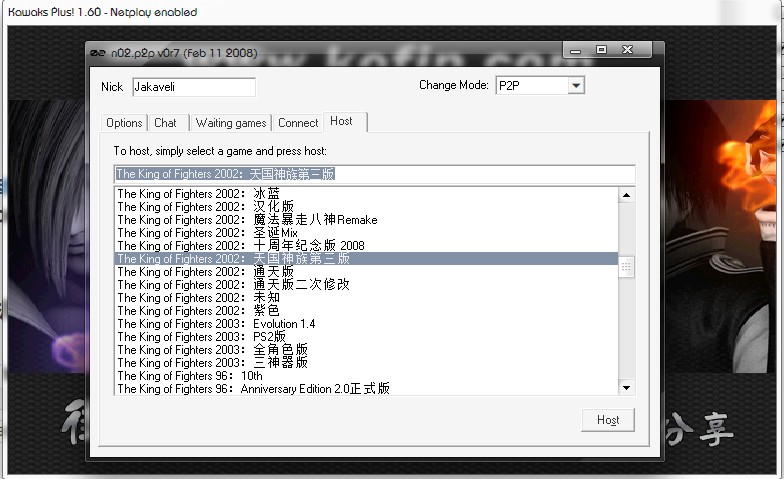Select King of Fighters 2003: Evolution 1.4
784x479 pixels.
pos(366,324)
